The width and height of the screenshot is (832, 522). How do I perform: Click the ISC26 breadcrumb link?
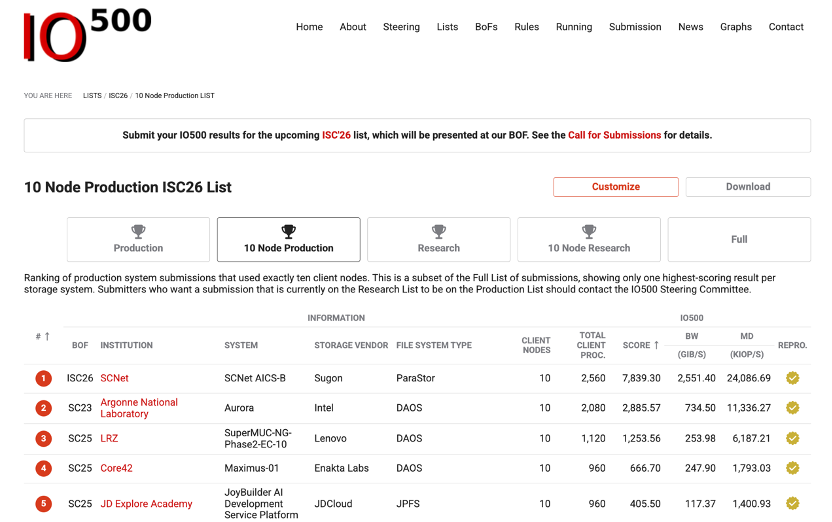click(x=118, y=95)
